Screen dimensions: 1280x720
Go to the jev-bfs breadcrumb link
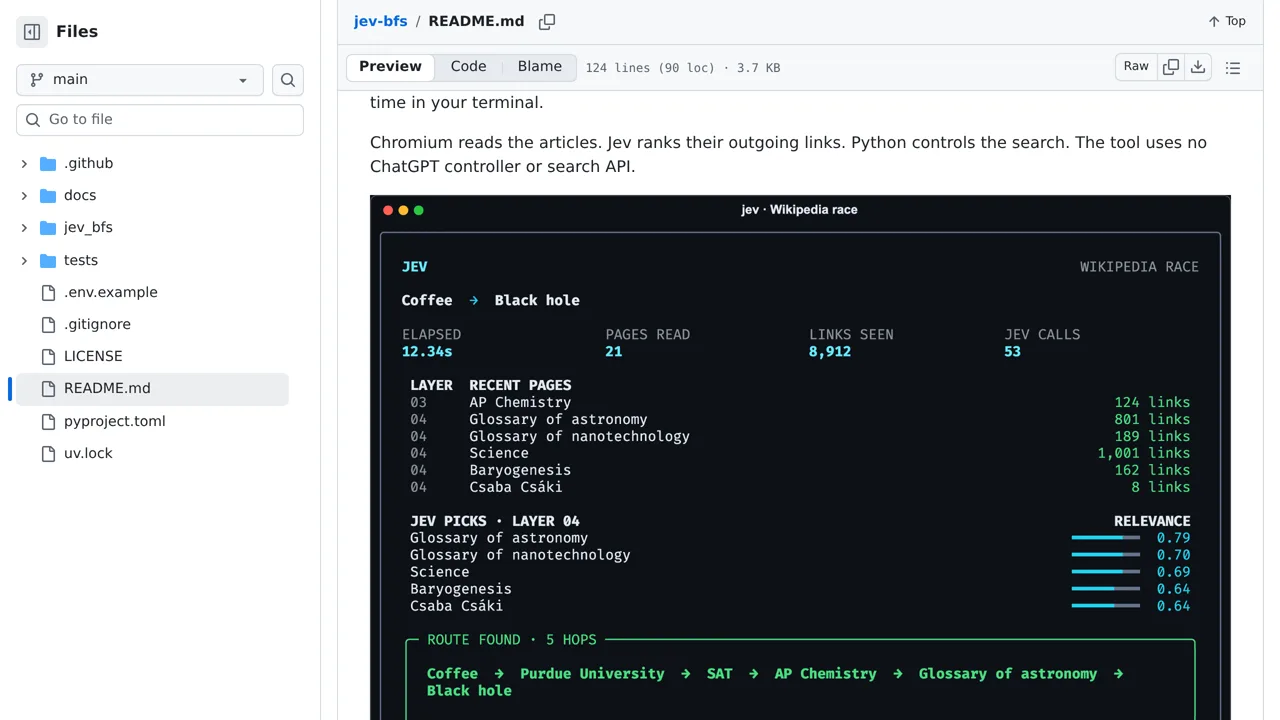(380, 21)
